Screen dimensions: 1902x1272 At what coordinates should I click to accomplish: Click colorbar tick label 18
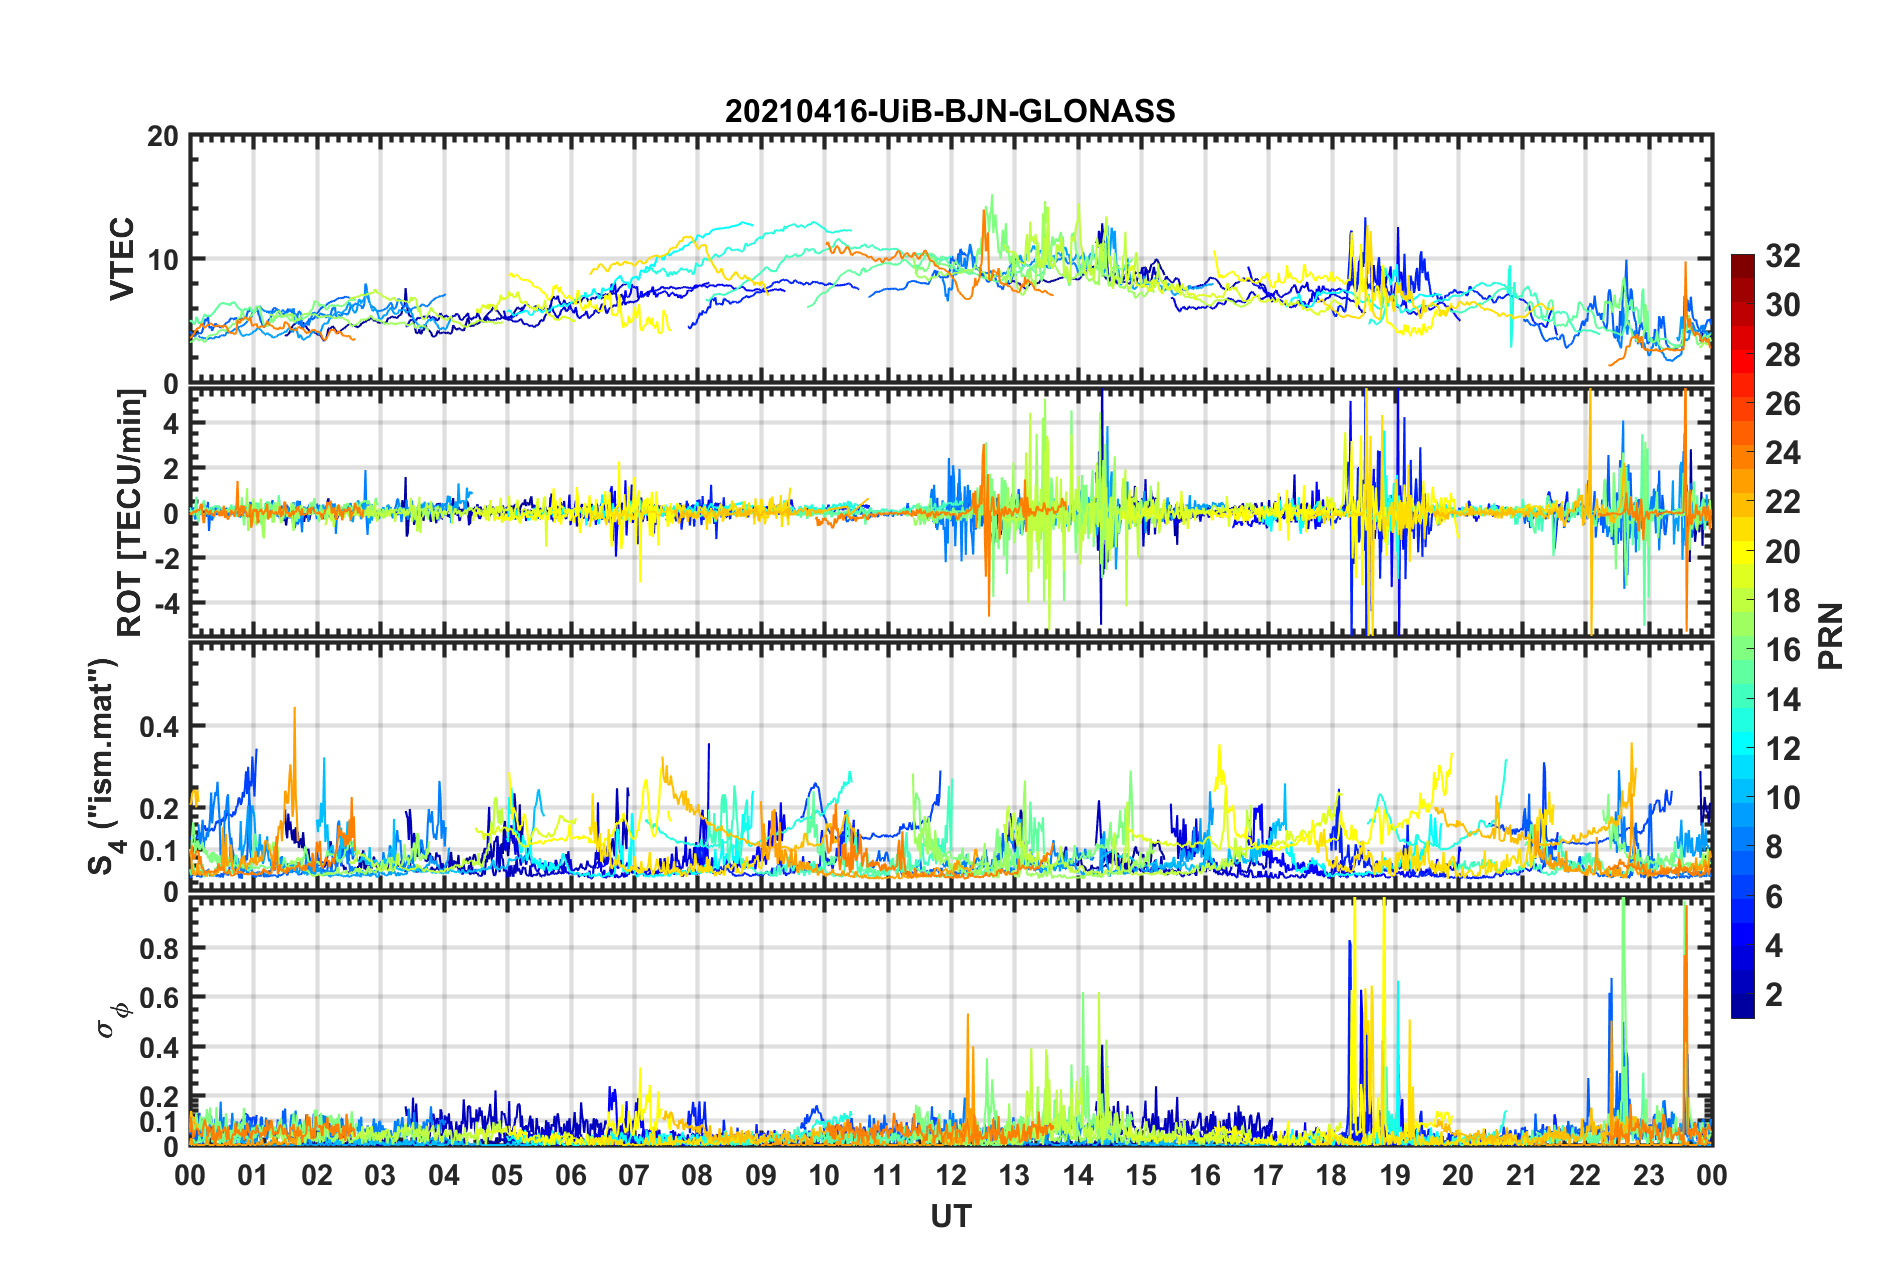pyautogui.click(x=1782, y=601)
